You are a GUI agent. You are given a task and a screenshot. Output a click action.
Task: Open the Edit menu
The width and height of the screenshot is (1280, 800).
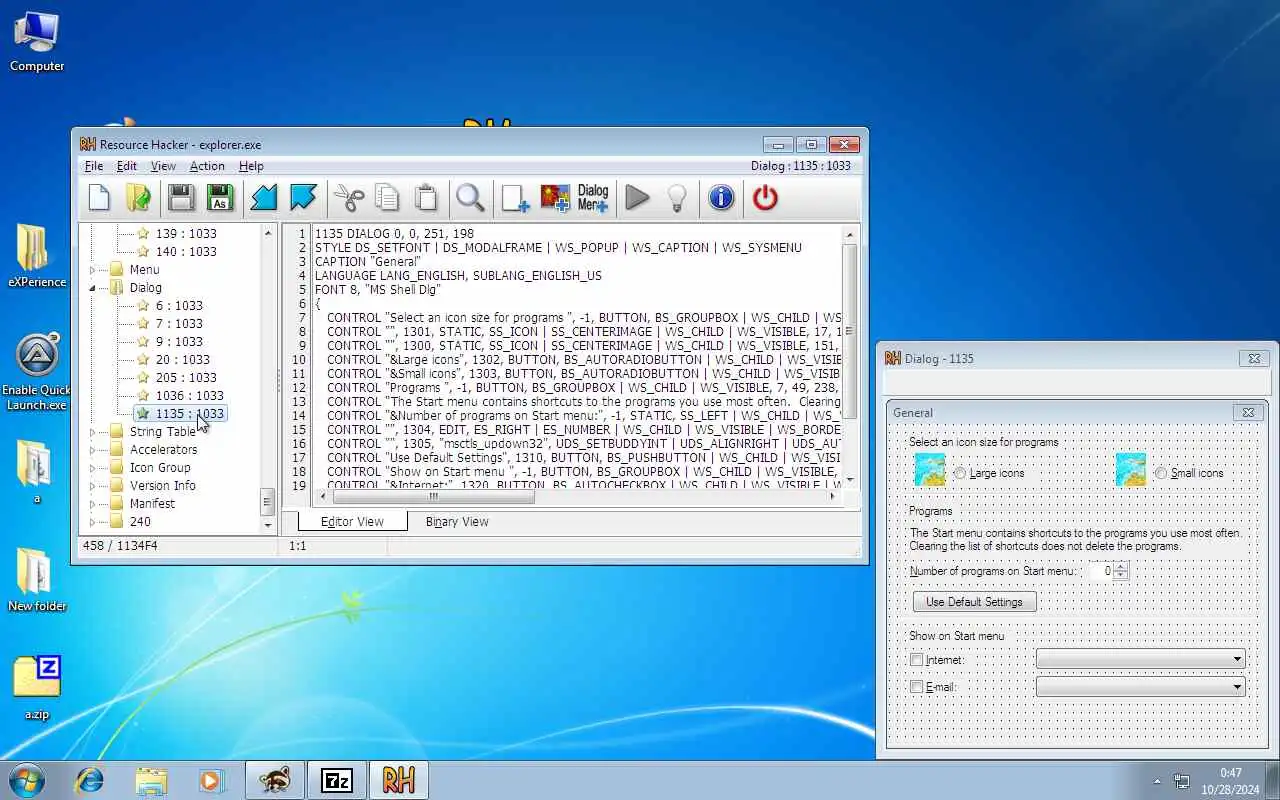(127, 166)
